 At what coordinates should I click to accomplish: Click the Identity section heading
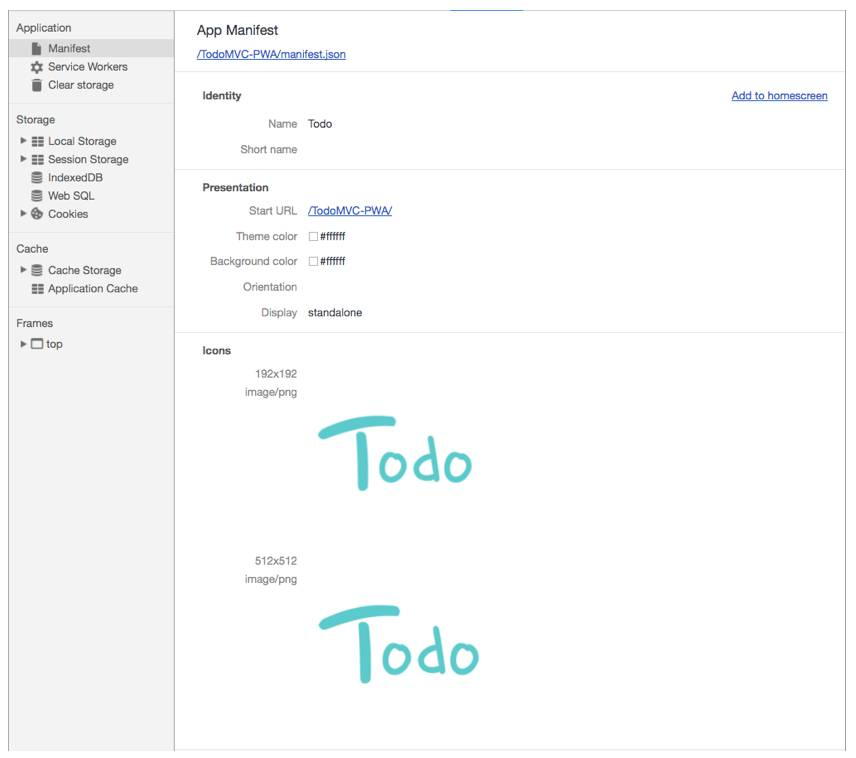(x=222, y=96)
